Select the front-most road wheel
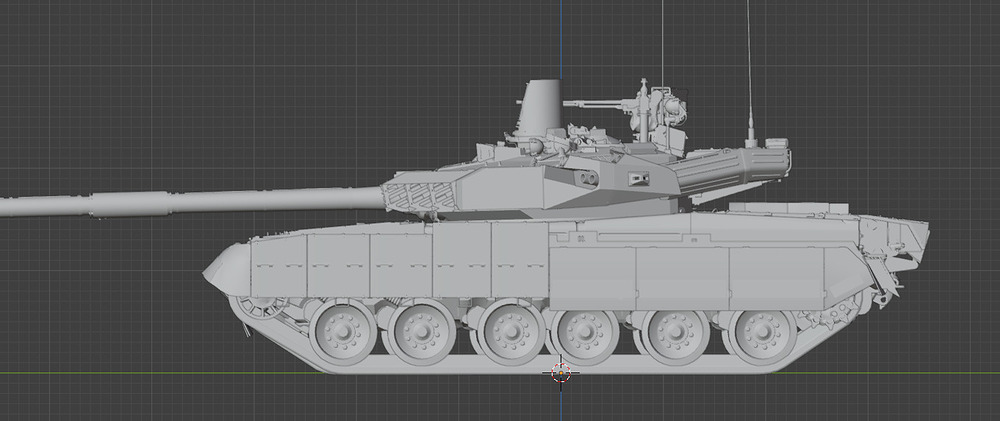 click(343, 332)
